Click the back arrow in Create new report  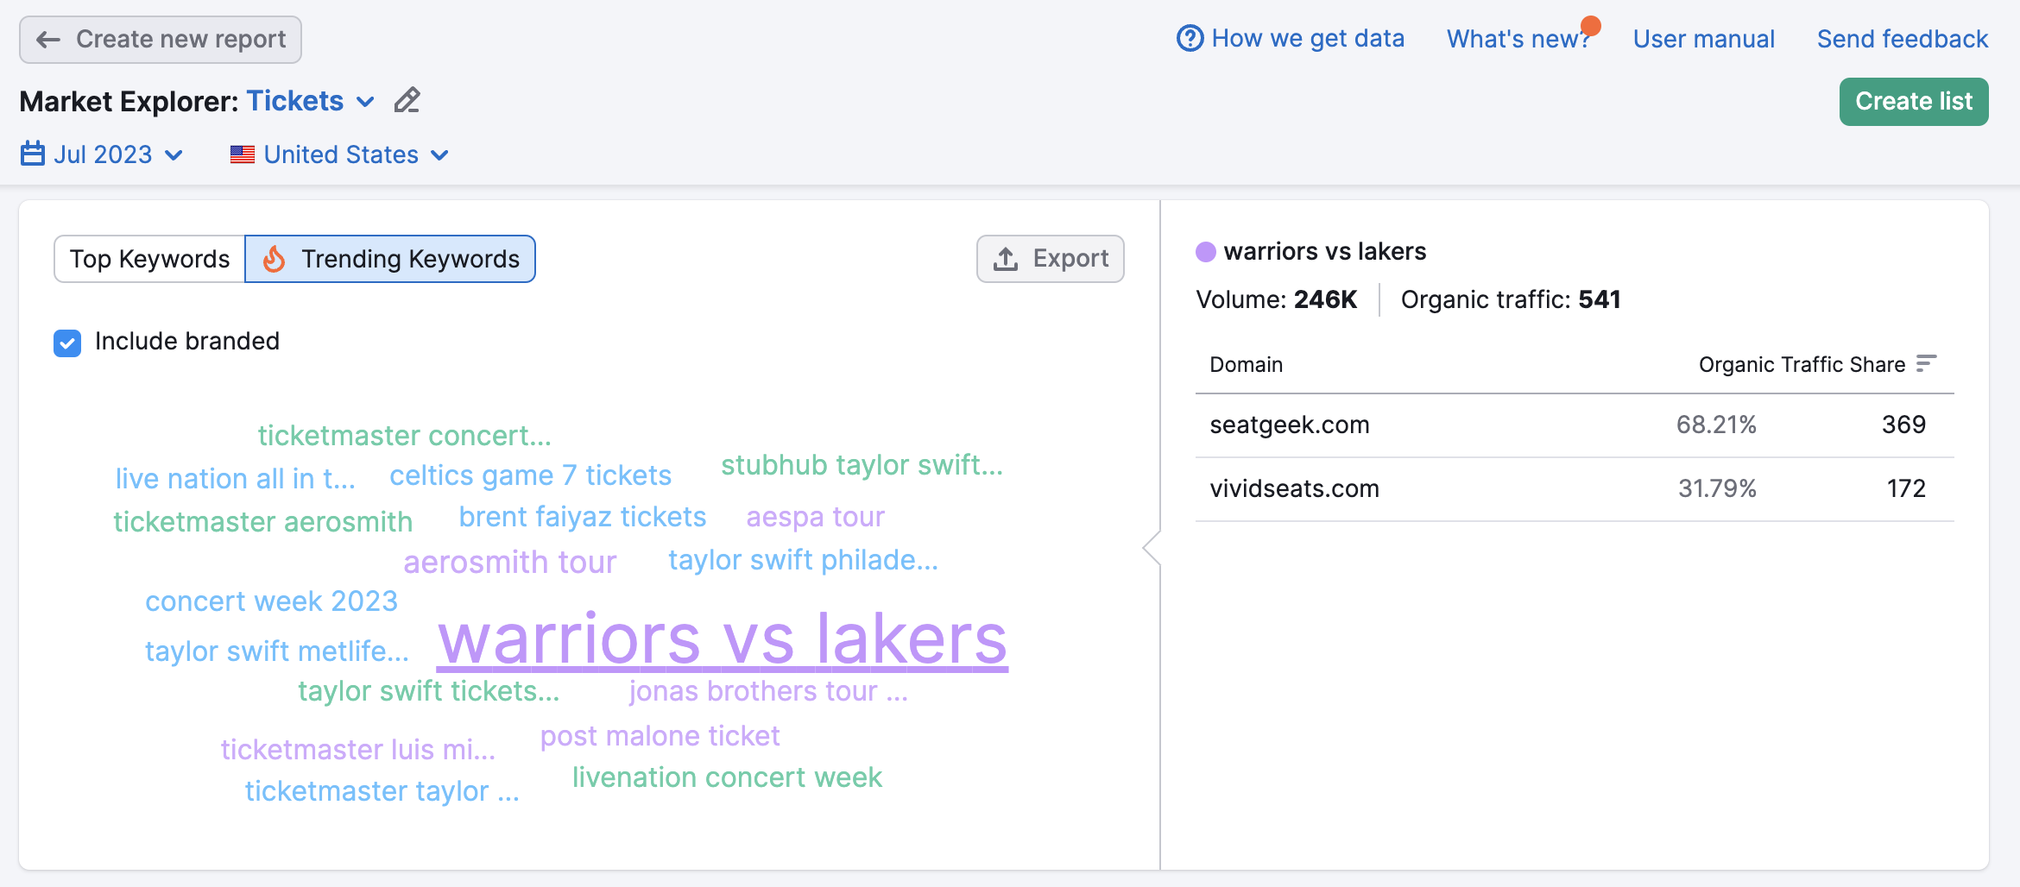point(48,39)
